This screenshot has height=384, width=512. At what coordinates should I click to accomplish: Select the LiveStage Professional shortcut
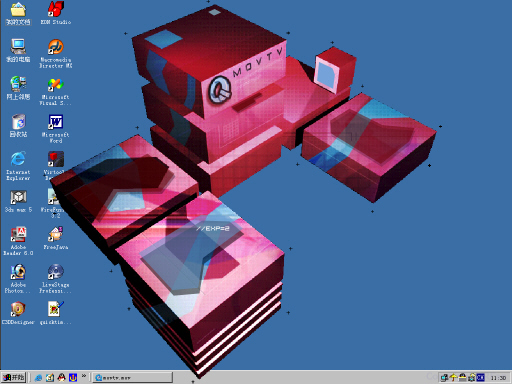point(55,279)
